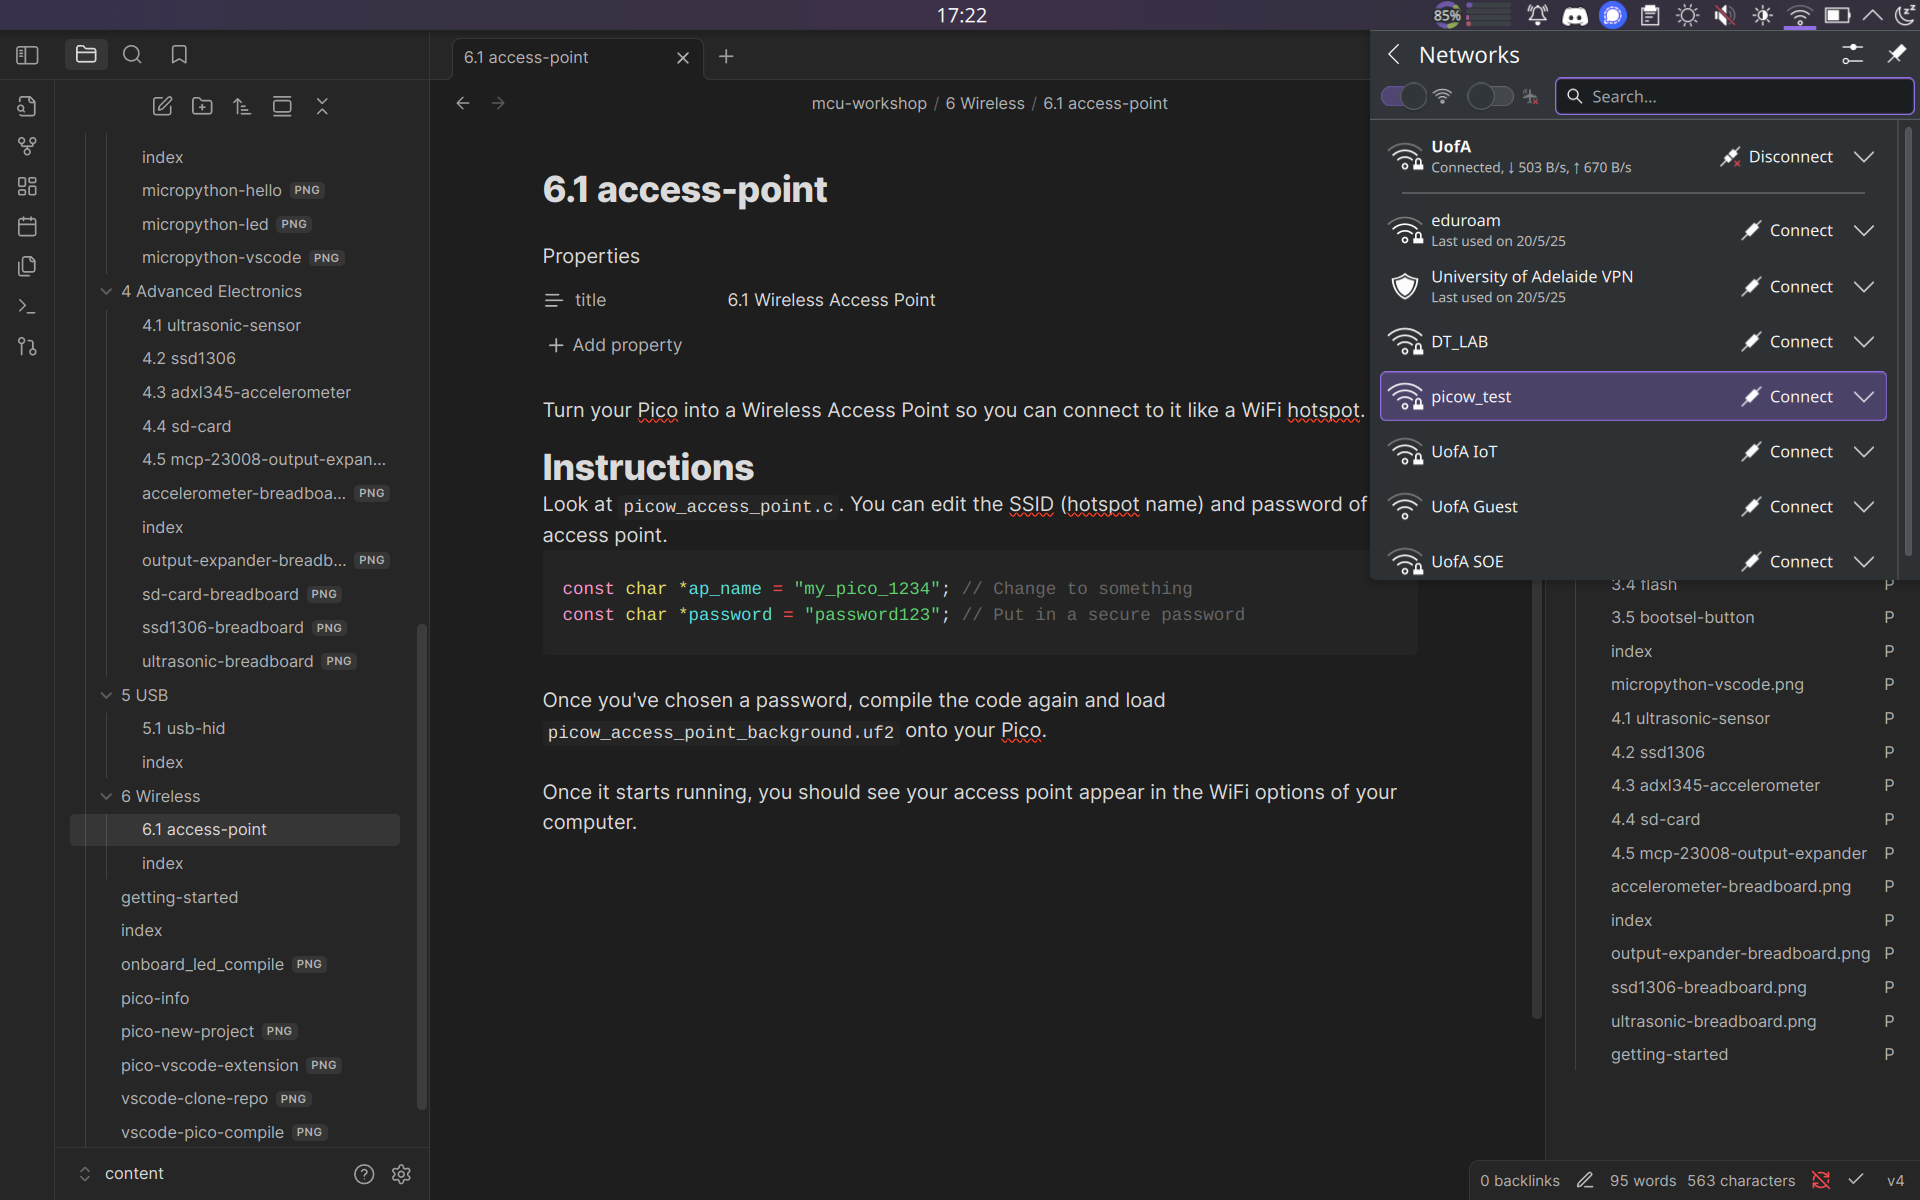Open the templates ribbon icon
Image resolution: width=1920 pixels, height=1200 pixels.
click(28, 266)
